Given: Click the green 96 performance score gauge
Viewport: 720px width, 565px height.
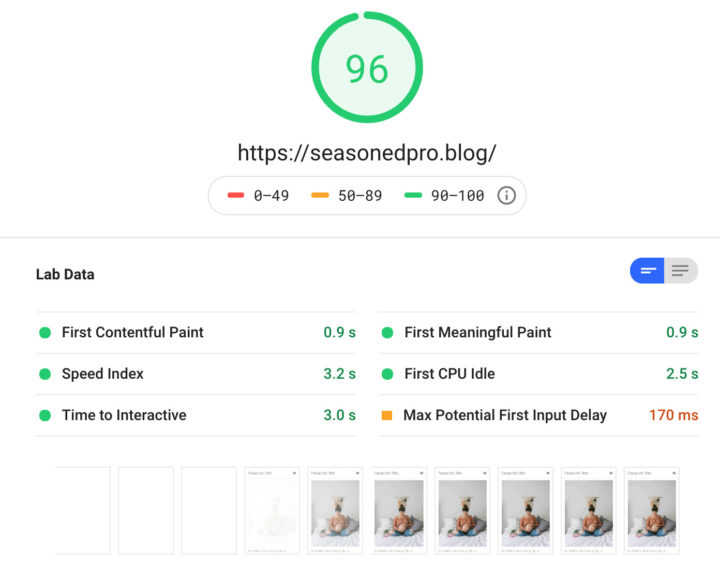Looking at the screenshot, I should [366, 69].
